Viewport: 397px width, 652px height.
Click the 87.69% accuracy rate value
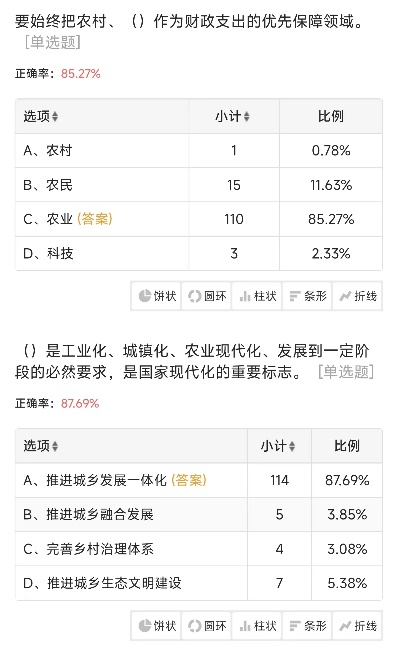(x=80, y=403)
